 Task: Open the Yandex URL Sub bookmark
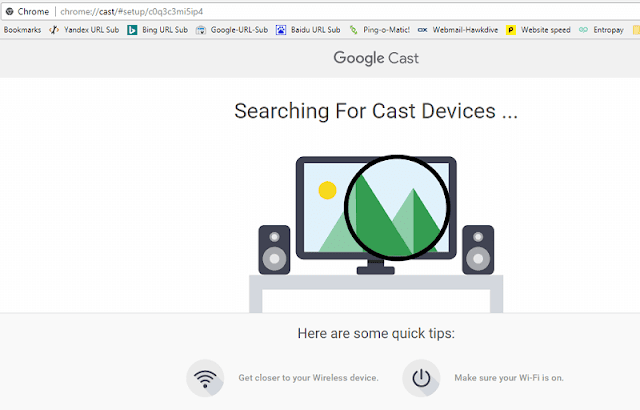(x=91, y=30)
